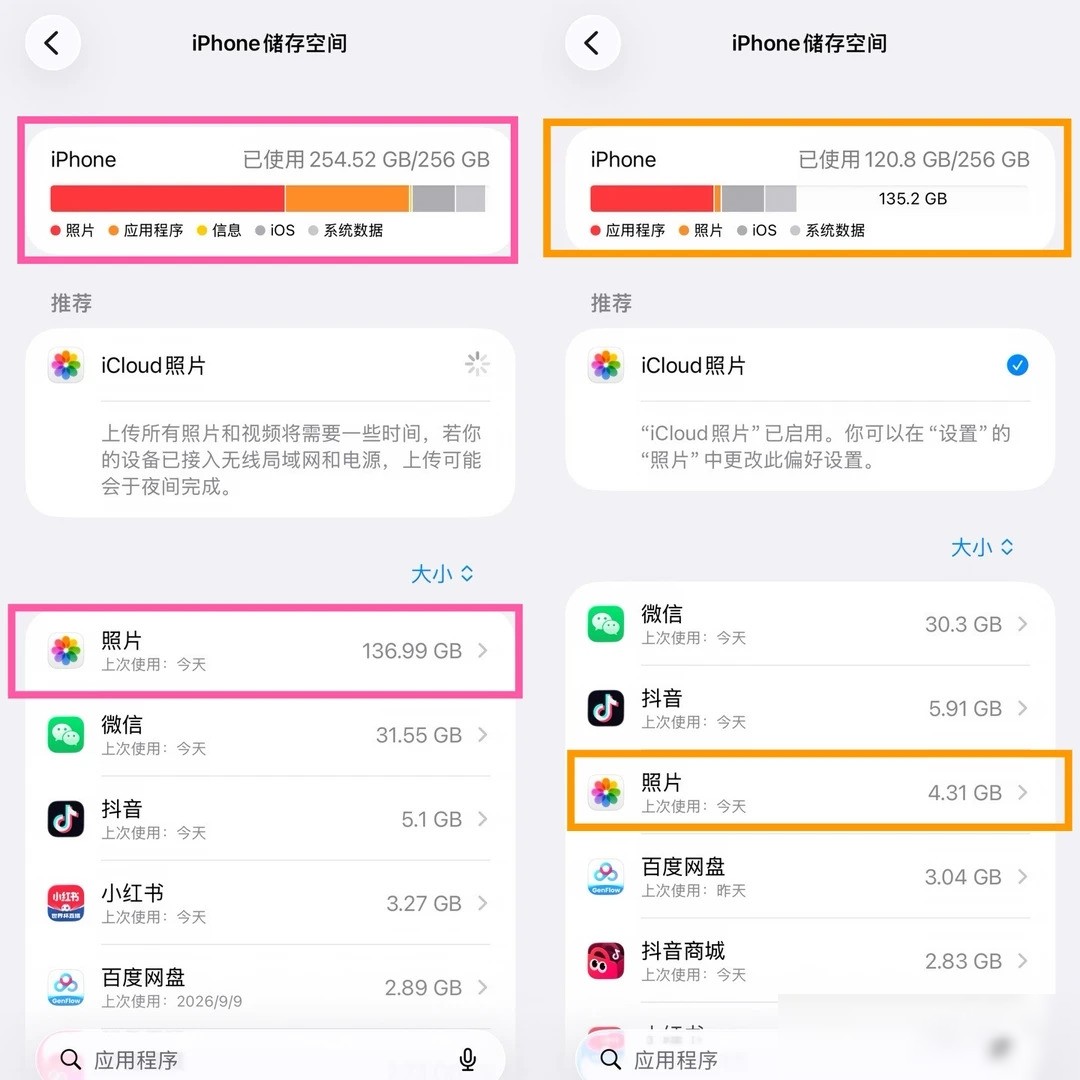Viewport: 1080px width, 1080px height.
Task: Open Baidu Netdisk row showing 2.89 GB
Action: coord(270,987)
